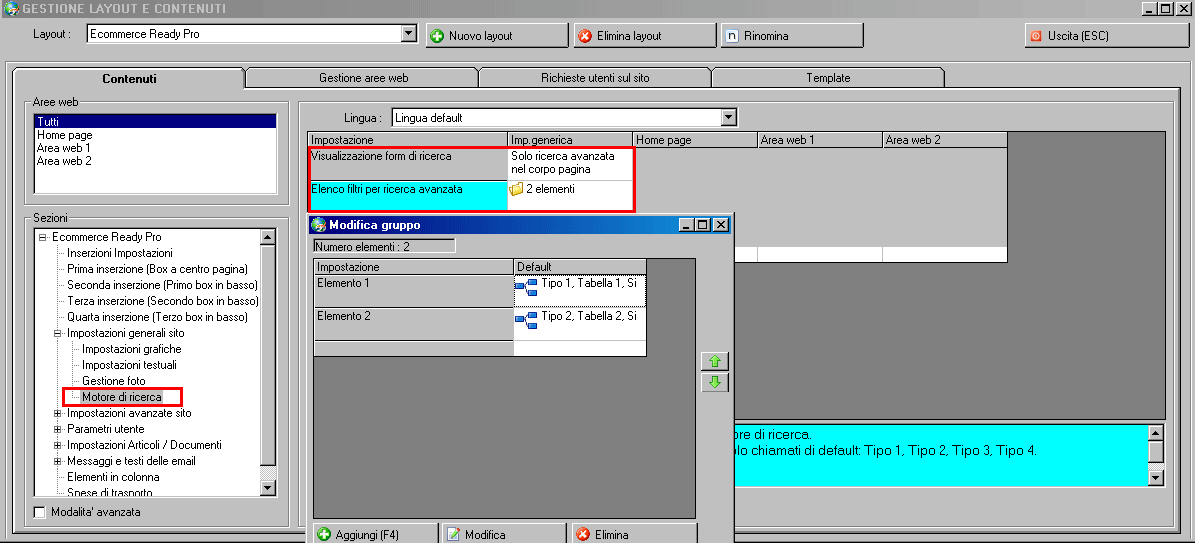Screen dimensions: 1195x543
Task: Click Elemento 2 row label
Action: point(414,324)
